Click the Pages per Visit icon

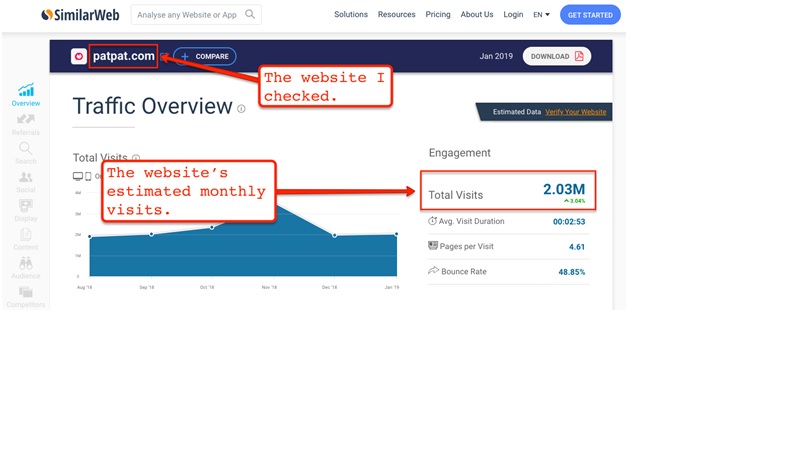pos(433,245)
